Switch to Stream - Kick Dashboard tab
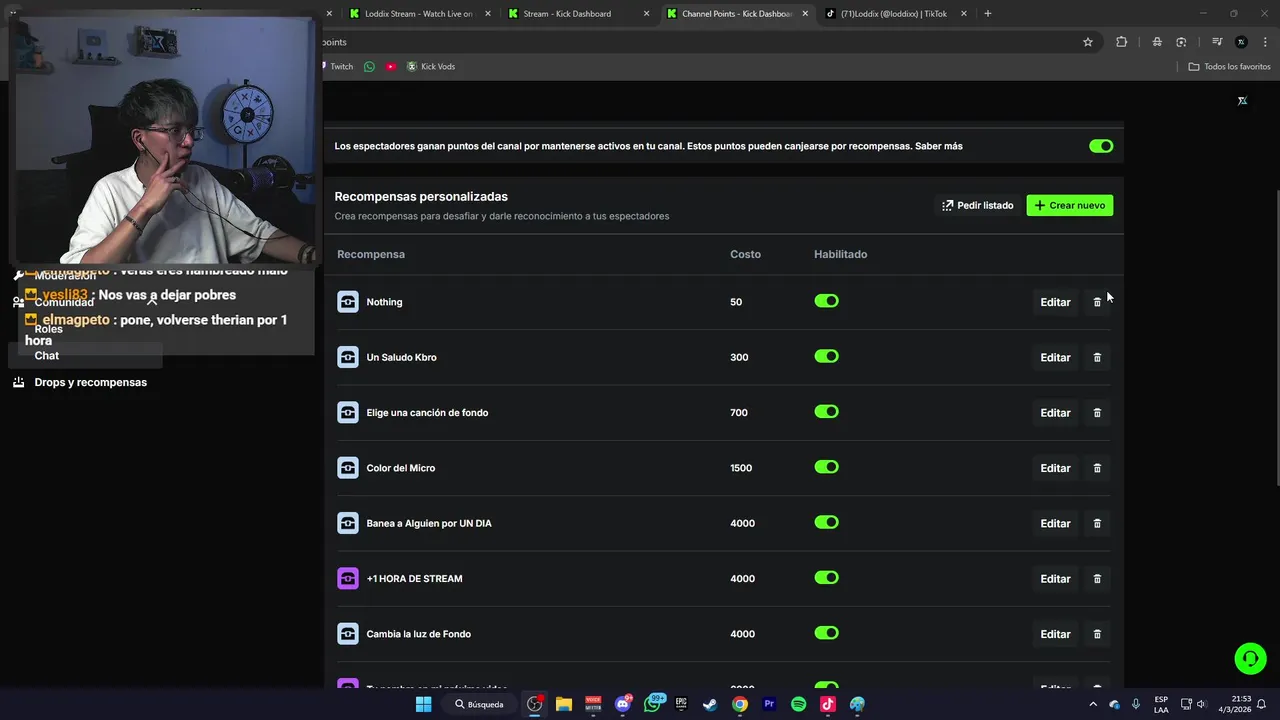1280x720 pixels. pos(578,14)
